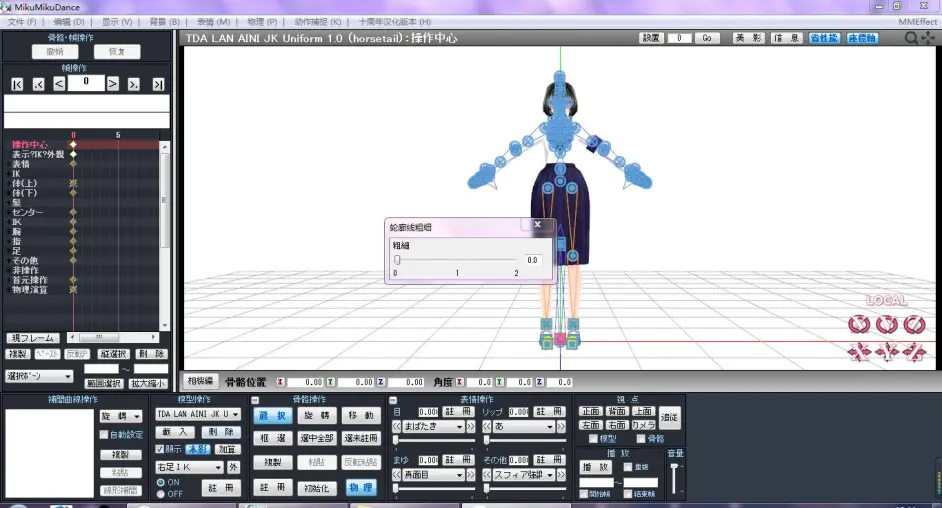Image resolution: width=942 pixels, height=508 pixels.
Task: Jump to previous keyframe button
Action: point(38,84)
